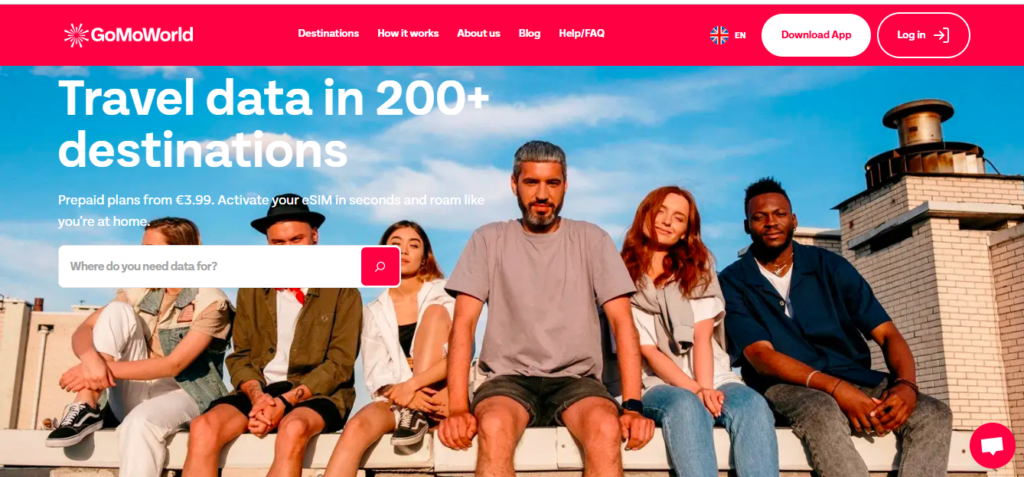Click the 'Travel data in 200+ destinations' headline

click(x=274, y=124)
